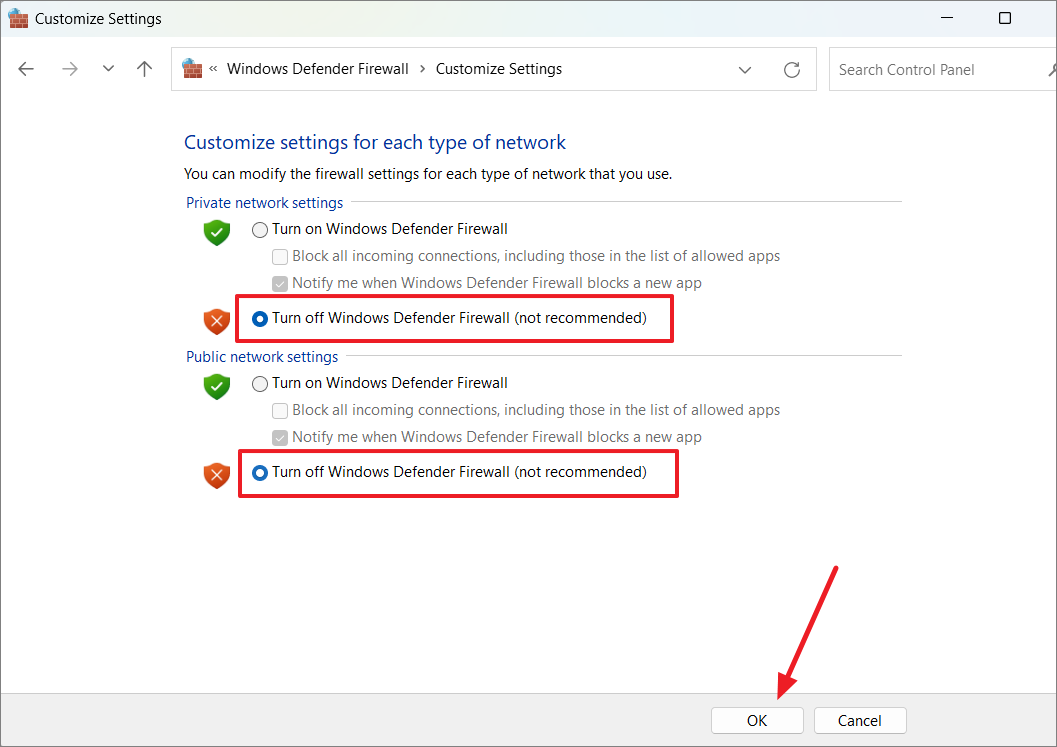Viewport: 1057px width, 747px height.
Task: Click the Forward navigation arrow
Action: pyautogui.click(x=69, y=69)
